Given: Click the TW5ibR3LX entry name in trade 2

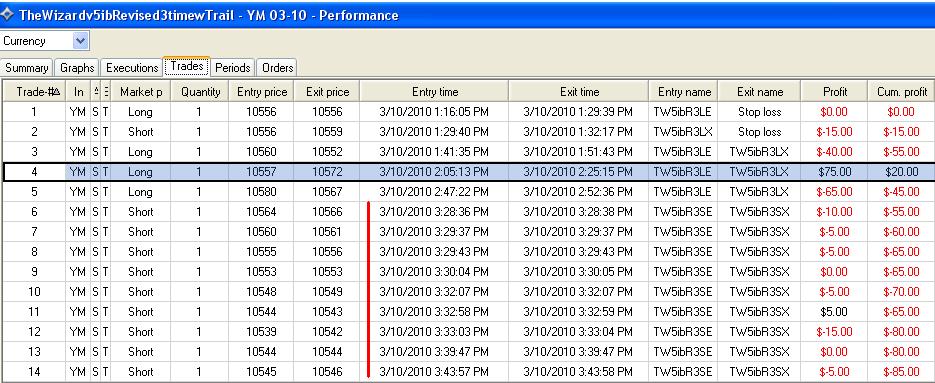Looking at the screenshot, I should (x=683, y=132).
